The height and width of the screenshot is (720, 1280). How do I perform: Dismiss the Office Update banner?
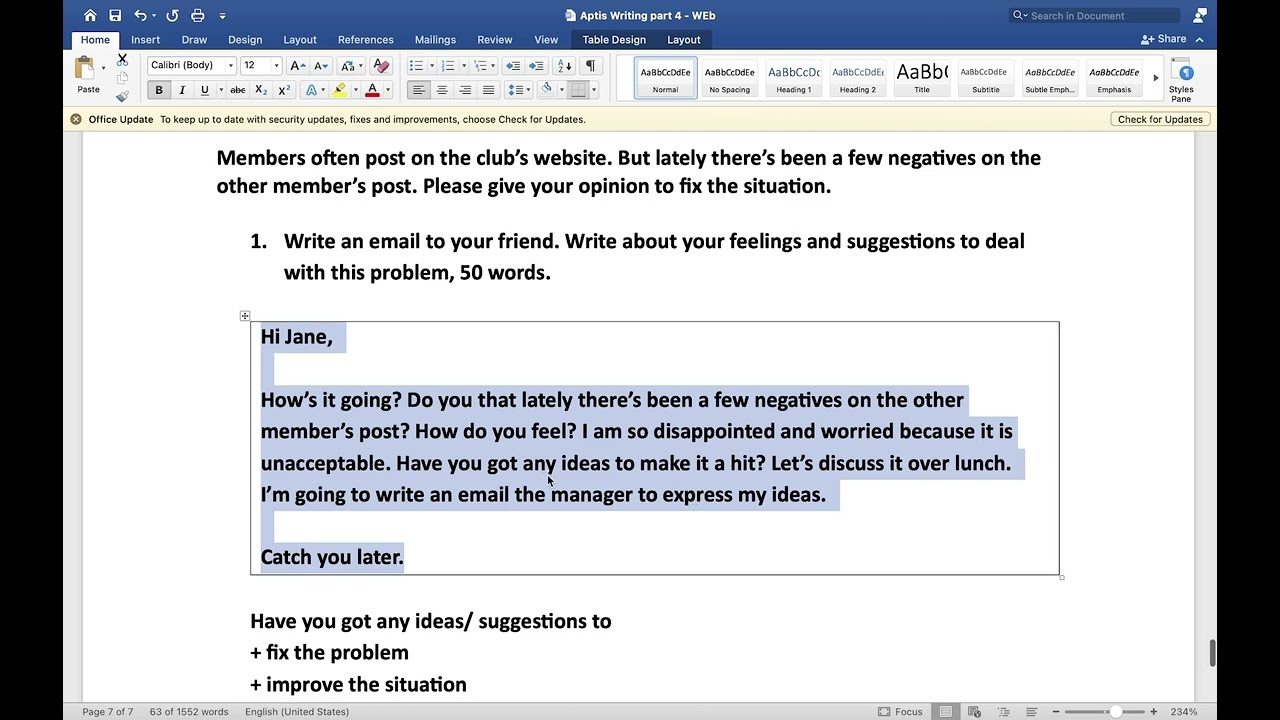[x=76, y=119]
